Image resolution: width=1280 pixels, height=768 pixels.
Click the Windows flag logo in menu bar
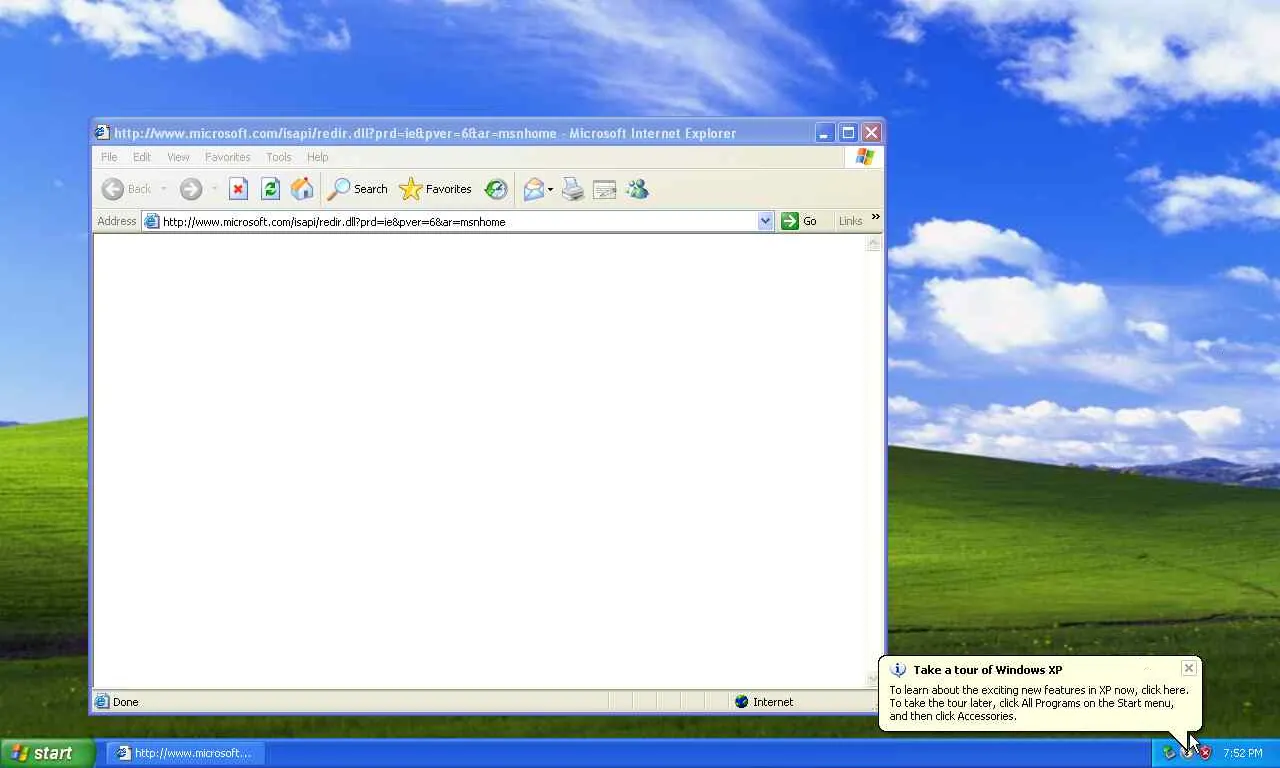pyautogui.click(x=865, y=157)
